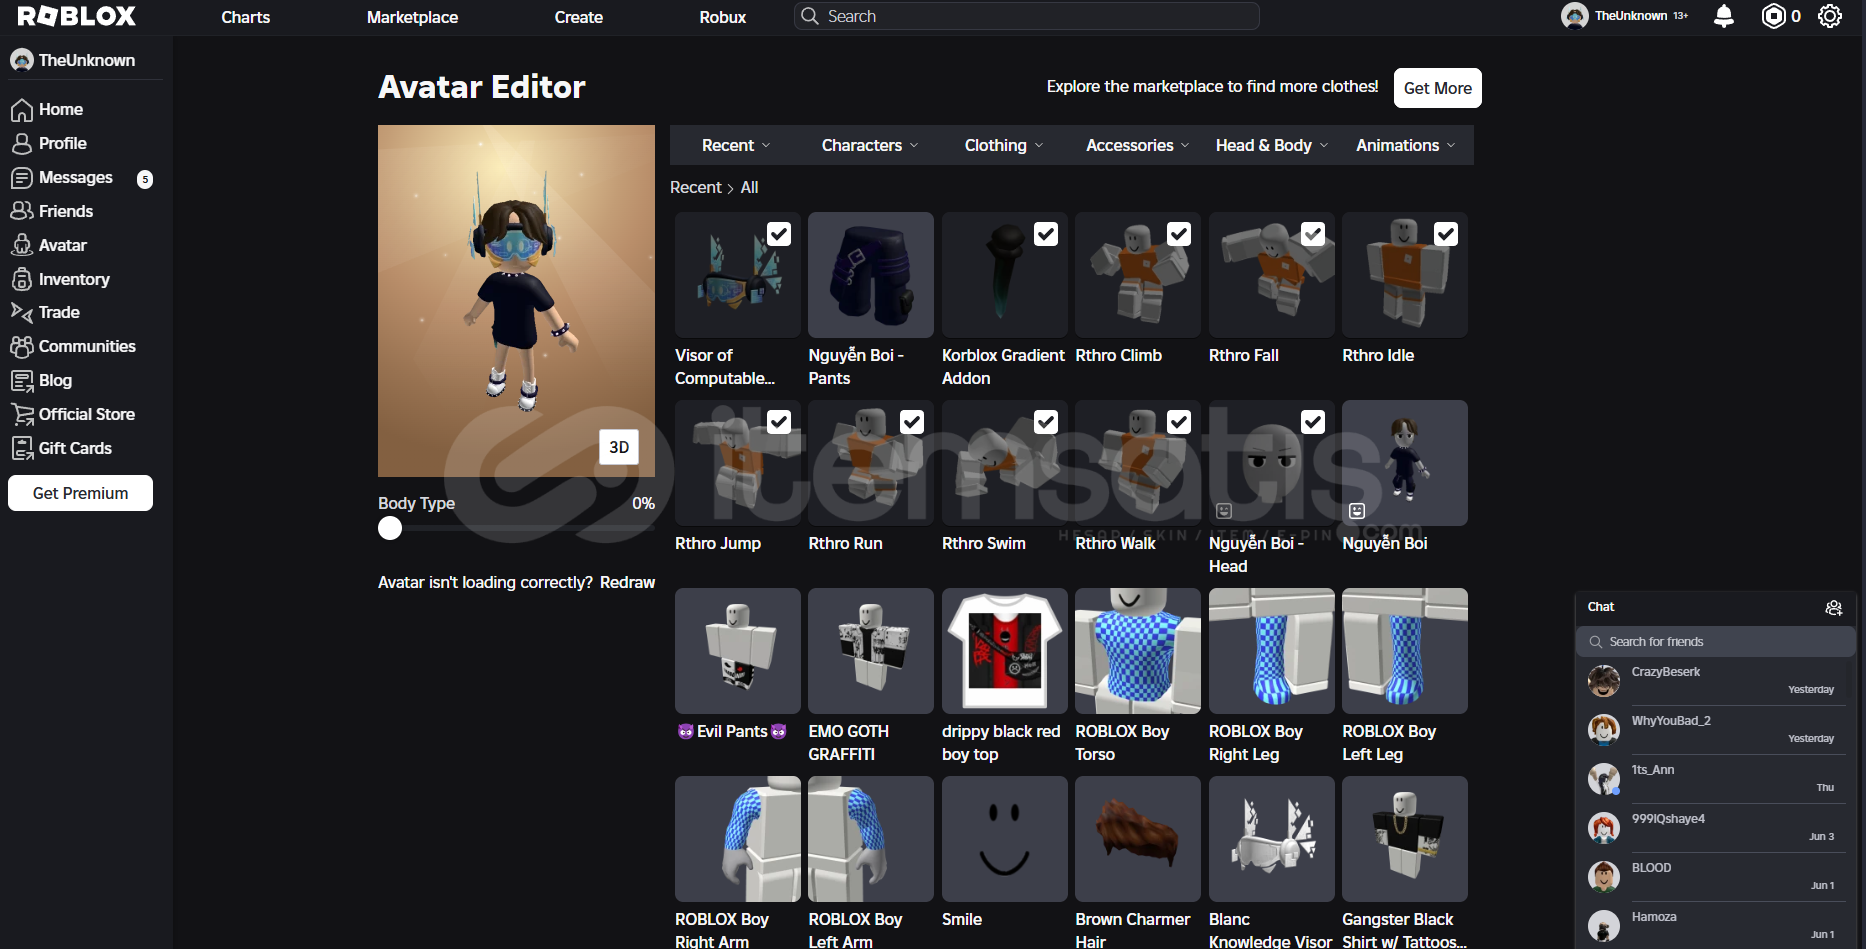Select the Smile face thumbnail
Screen dimensions: 1866x949
coord(1005,839)
